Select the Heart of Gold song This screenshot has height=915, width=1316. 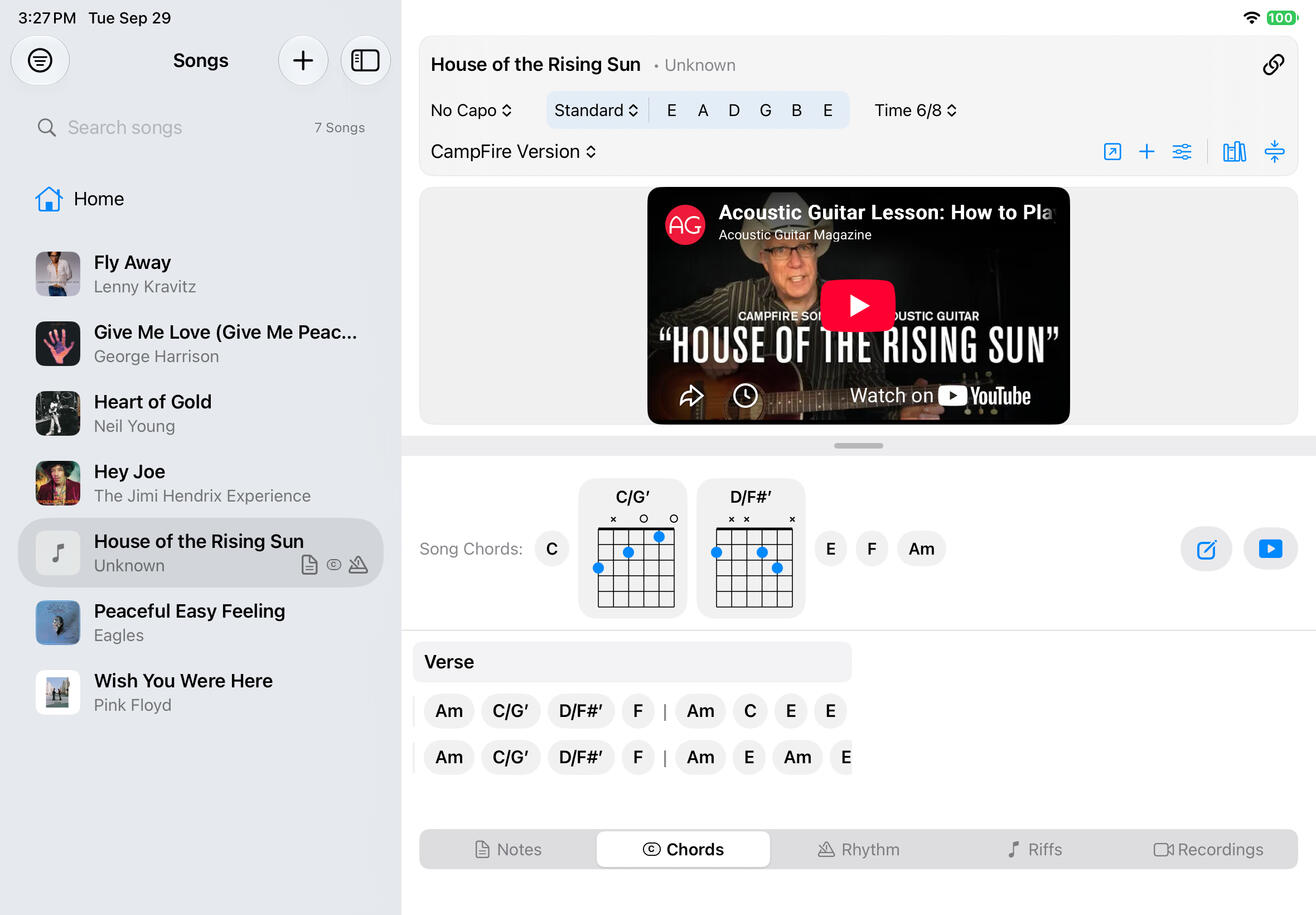pos(200,414)
